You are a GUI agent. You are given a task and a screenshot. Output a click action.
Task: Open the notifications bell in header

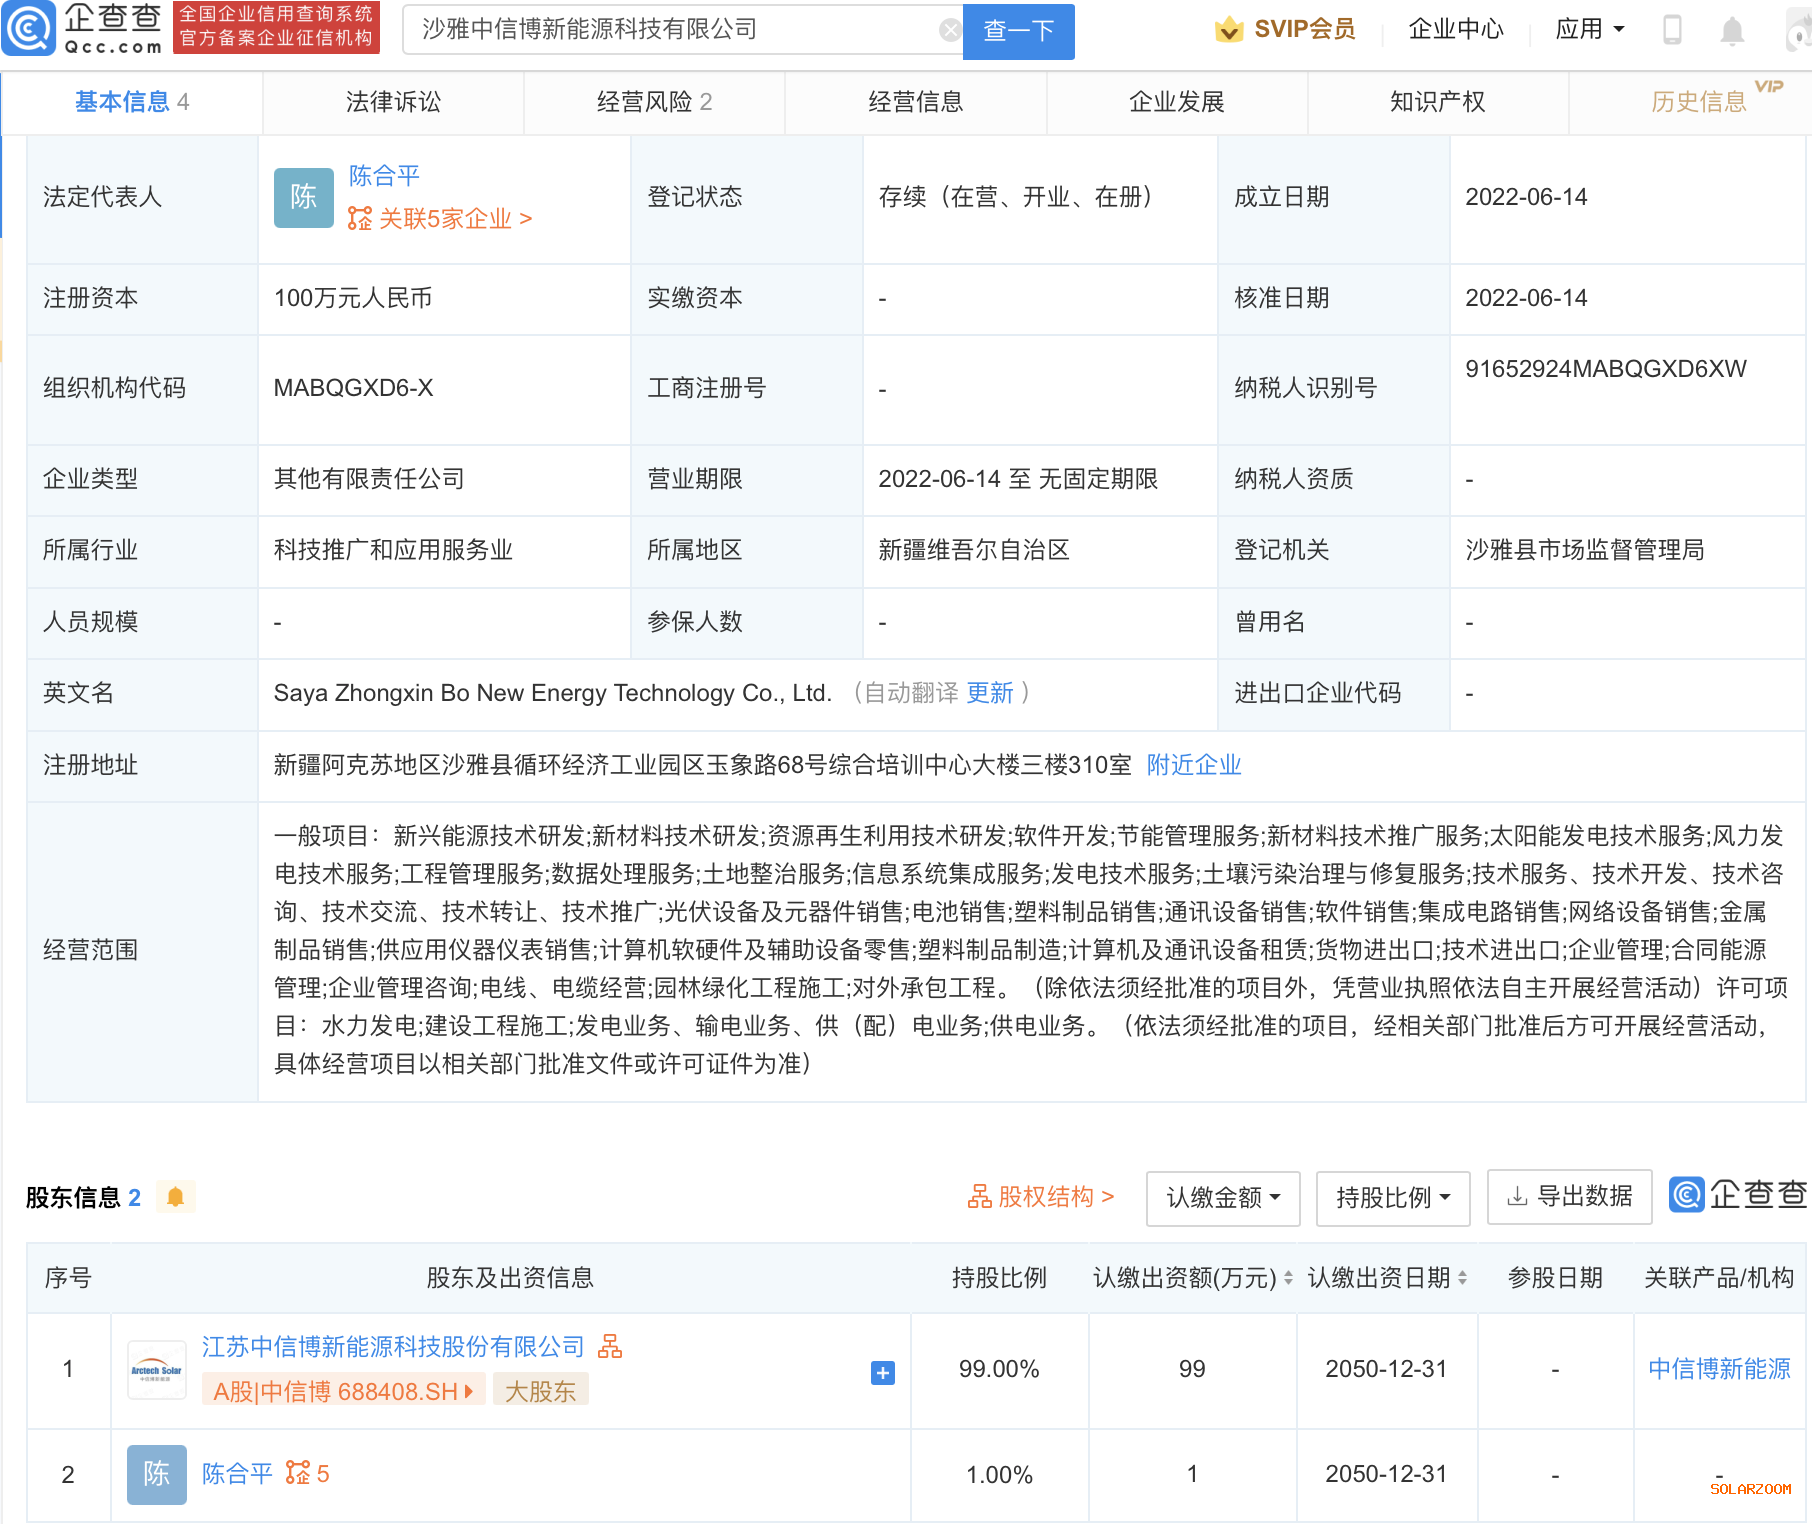[1732, 31]
